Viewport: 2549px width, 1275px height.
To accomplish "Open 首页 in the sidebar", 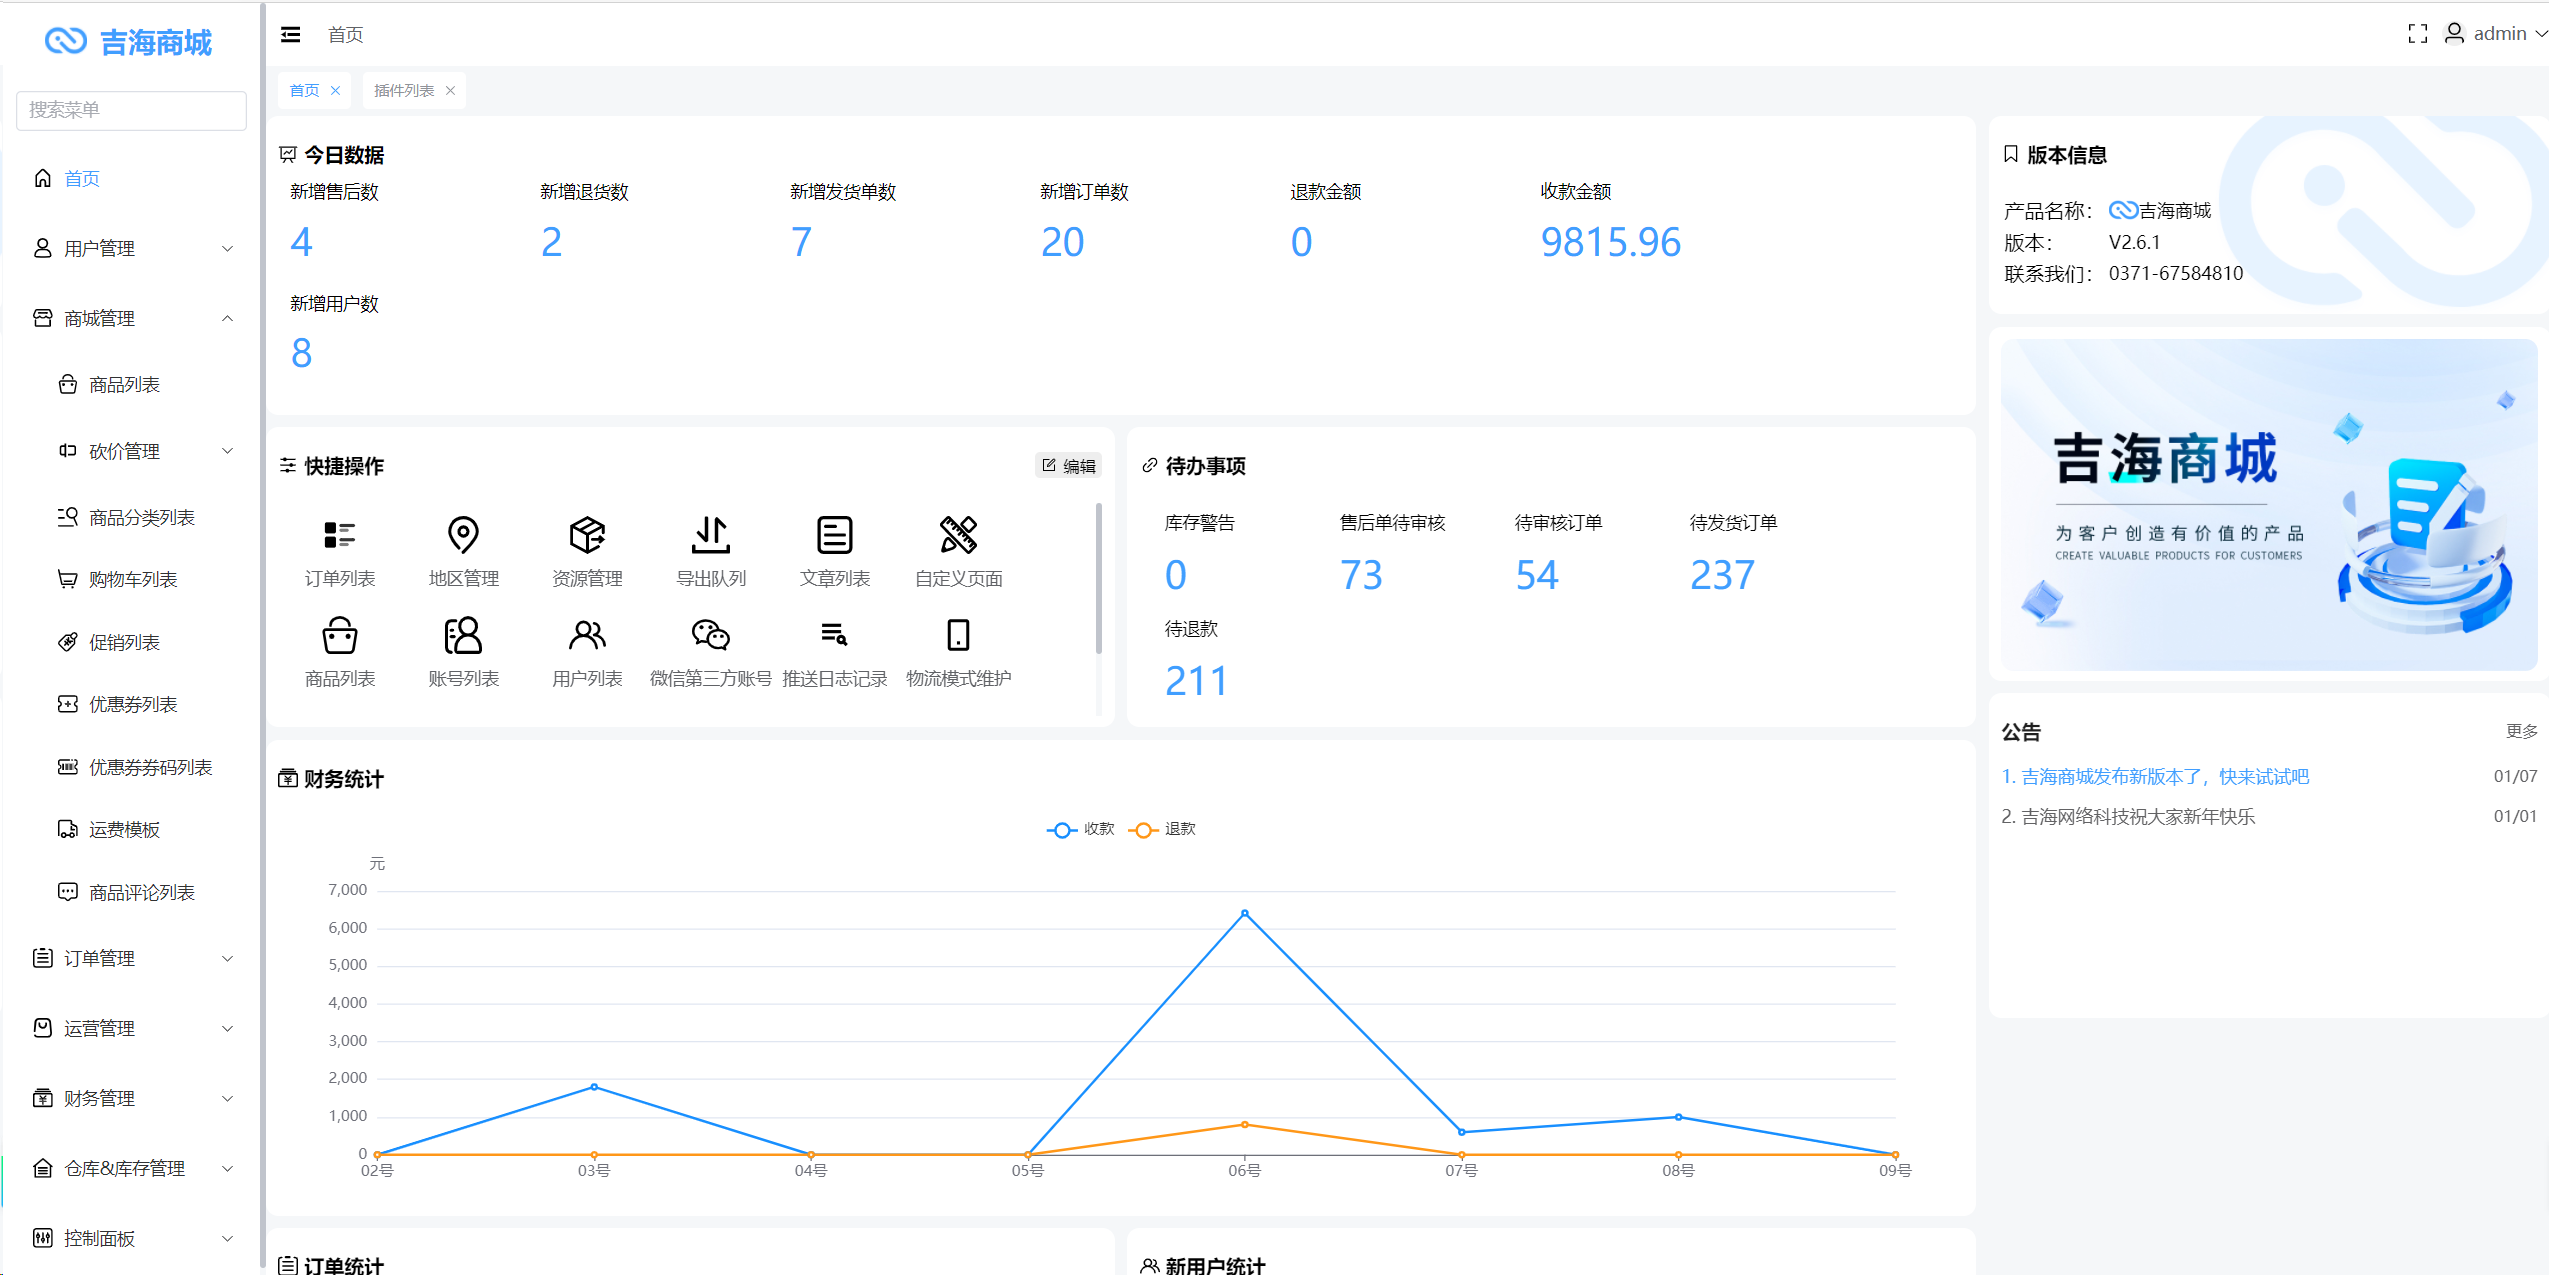I will (x=131, y=179).
